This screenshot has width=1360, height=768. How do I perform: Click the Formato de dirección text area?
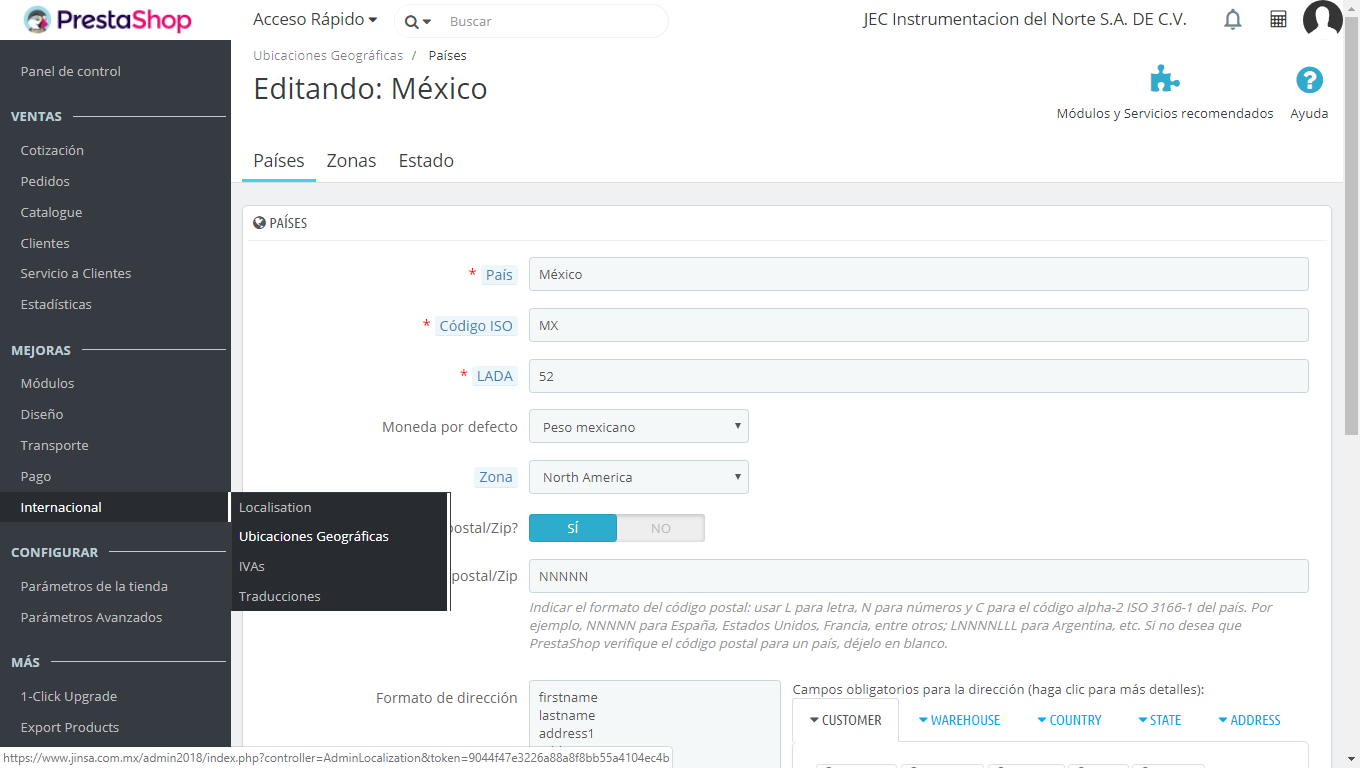[x=654, y=724]
